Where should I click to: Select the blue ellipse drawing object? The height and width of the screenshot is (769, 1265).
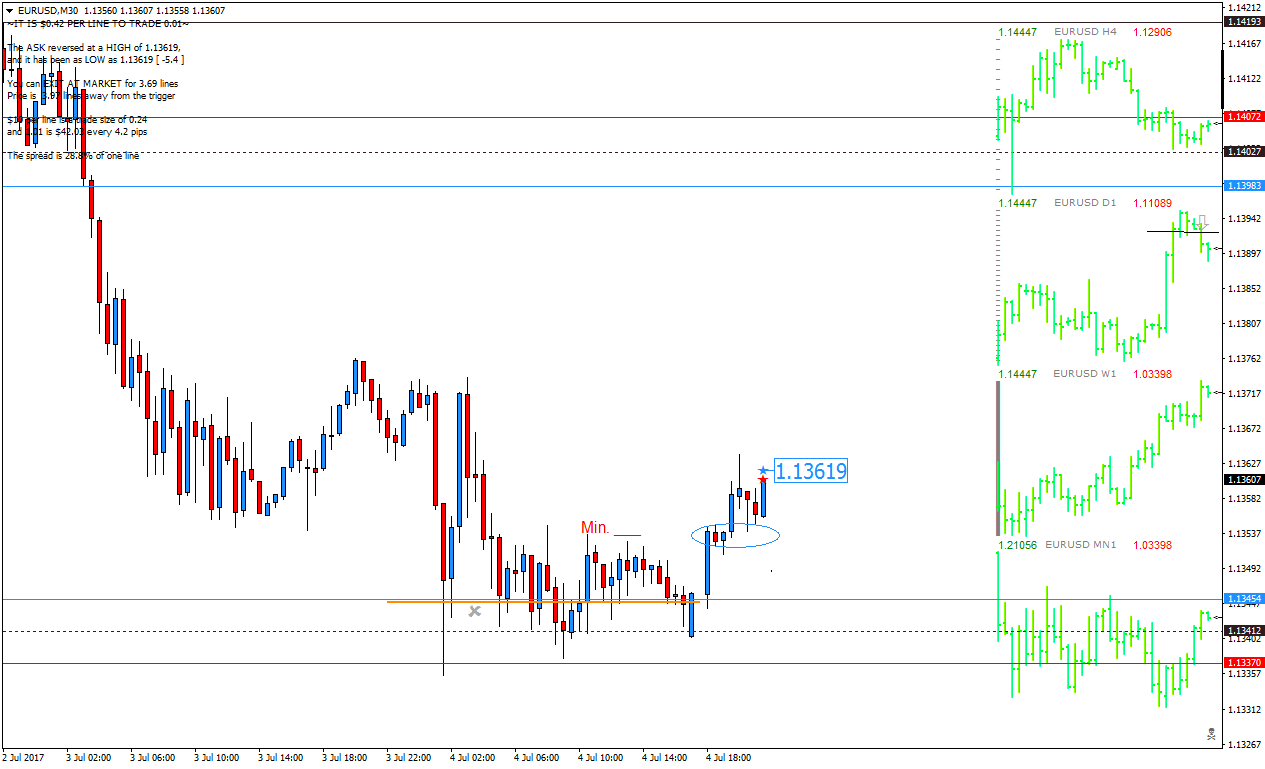tap(736, 535)
